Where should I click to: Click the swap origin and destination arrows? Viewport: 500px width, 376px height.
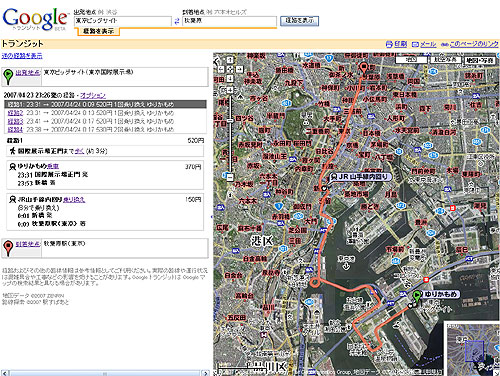pos(177,21)
